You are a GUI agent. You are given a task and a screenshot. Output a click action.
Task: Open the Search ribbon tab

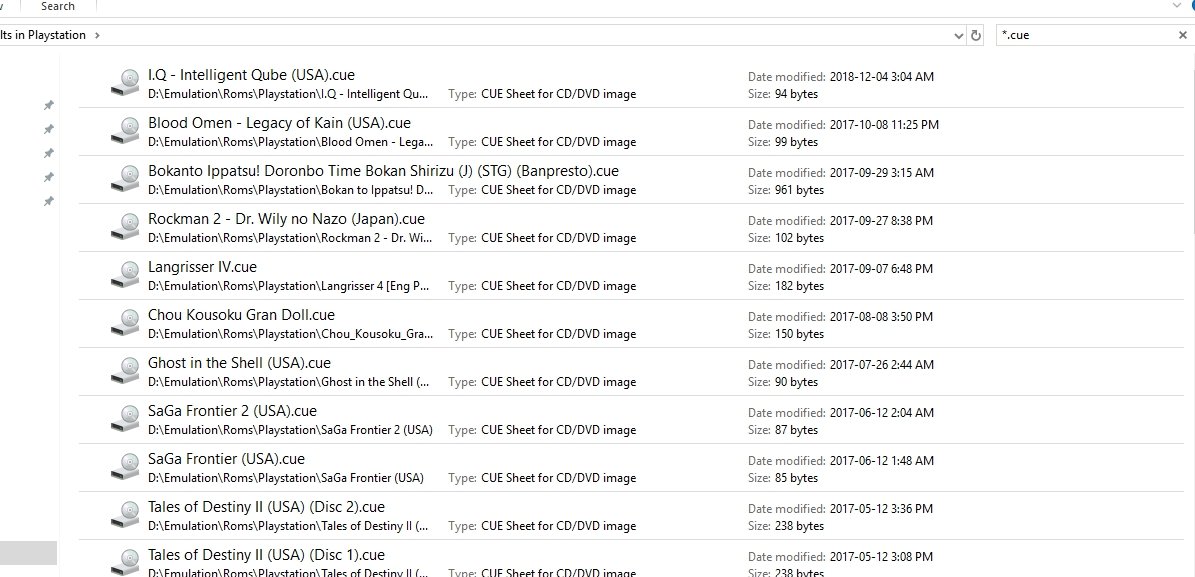58,6
